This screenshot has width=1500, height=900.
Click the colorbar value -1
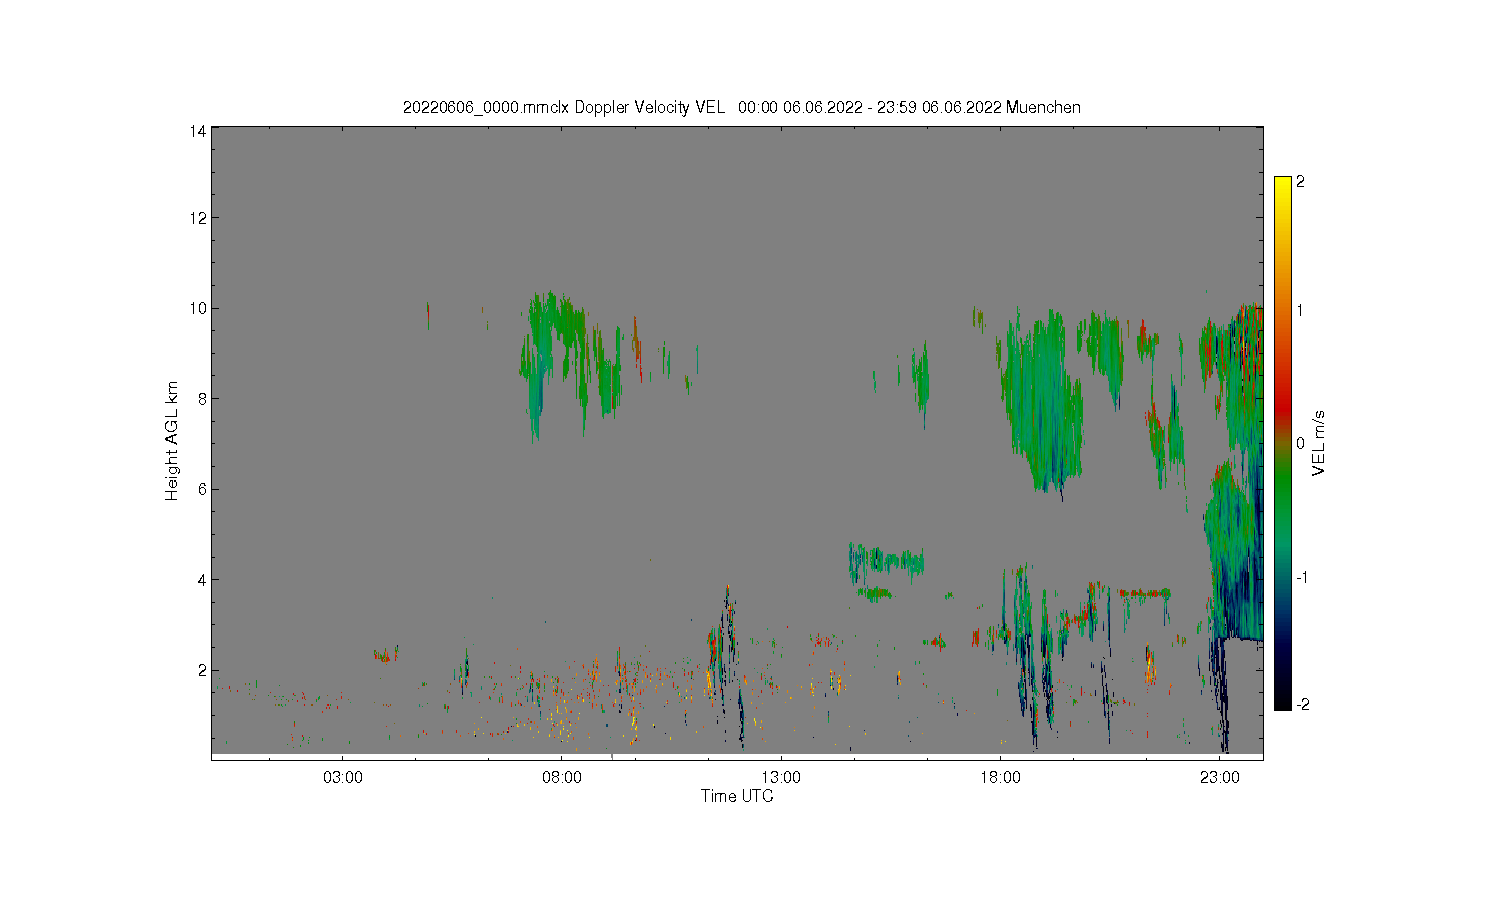(1302, 578)
